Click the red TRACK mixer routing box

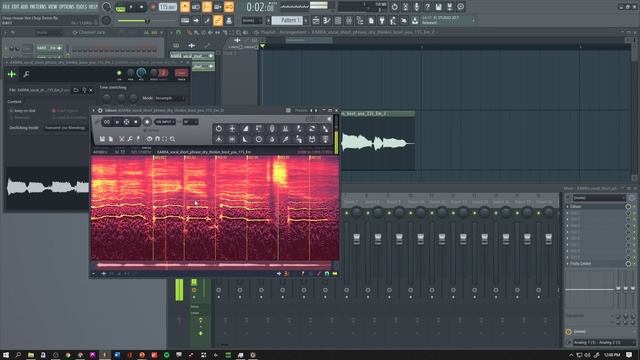(x=181, y=73)
